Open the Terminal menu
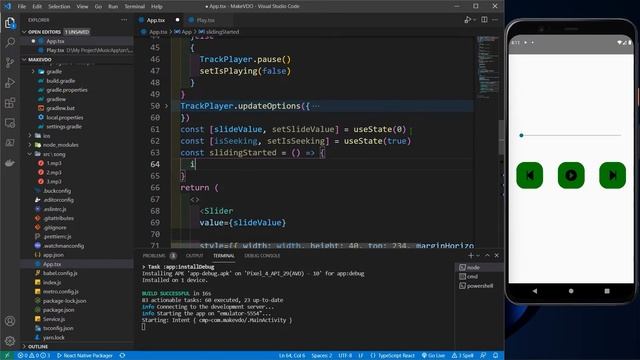 click(x=134, y=6)
